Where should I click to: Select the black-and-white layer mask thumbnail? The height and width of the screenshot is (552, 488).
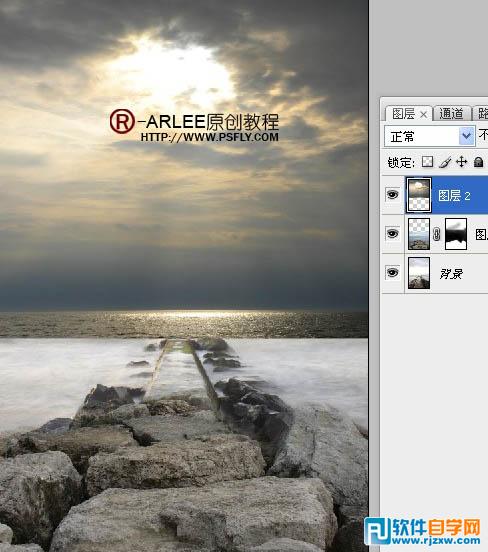(456, 234)
